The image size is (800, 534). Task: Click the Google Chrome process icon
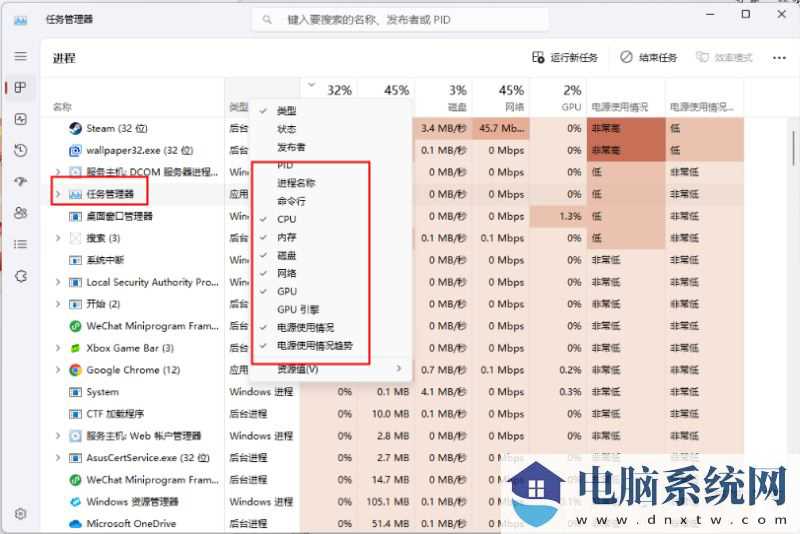coord(75,370)
